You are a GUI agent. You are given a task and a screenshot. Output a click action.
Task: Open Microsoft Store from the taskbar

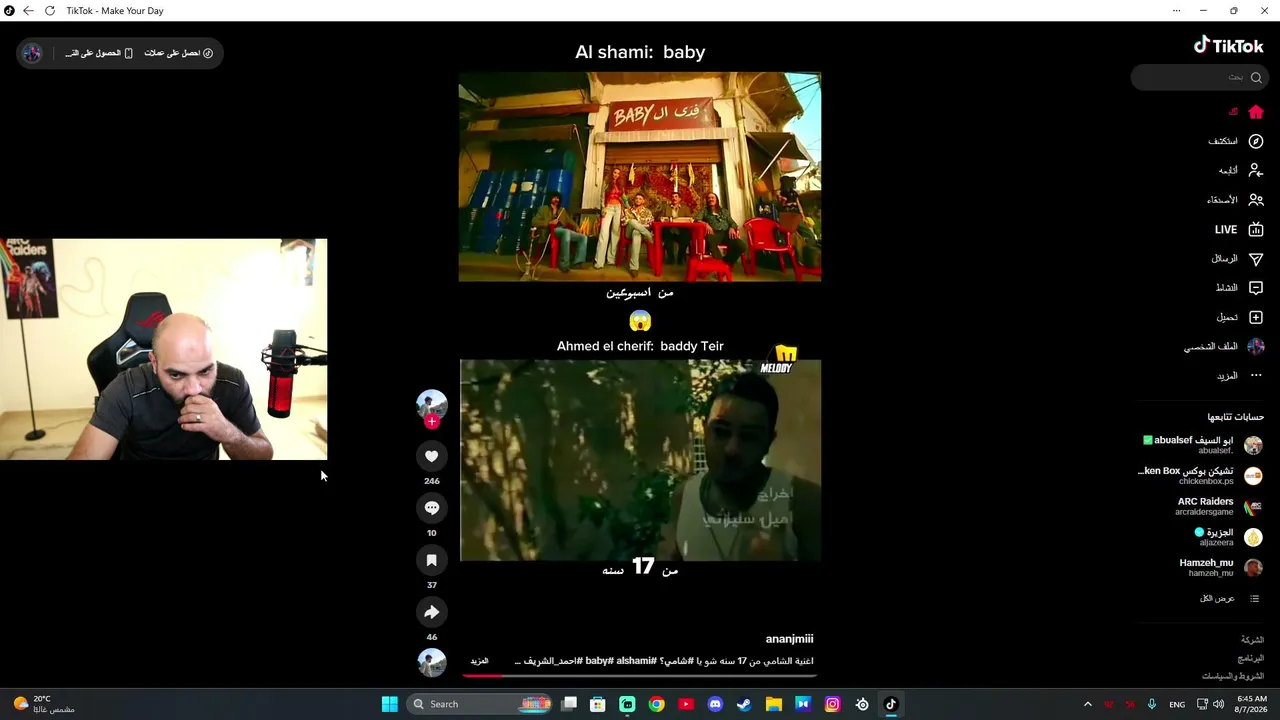tap(598, 704)
